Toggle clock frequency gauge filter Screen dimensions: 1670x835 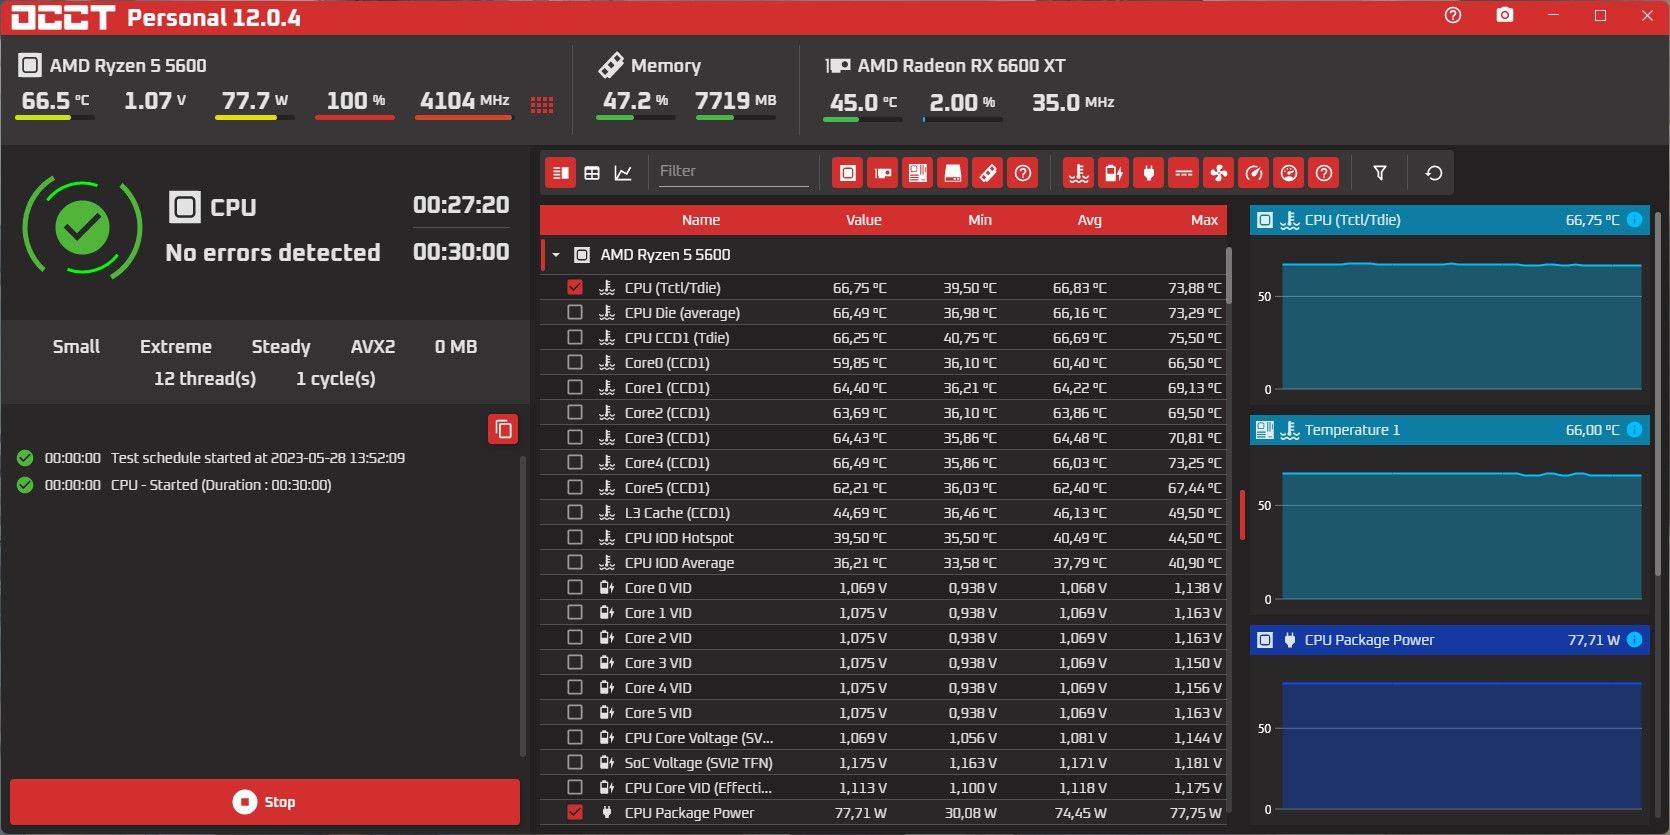click(1254, 173)
